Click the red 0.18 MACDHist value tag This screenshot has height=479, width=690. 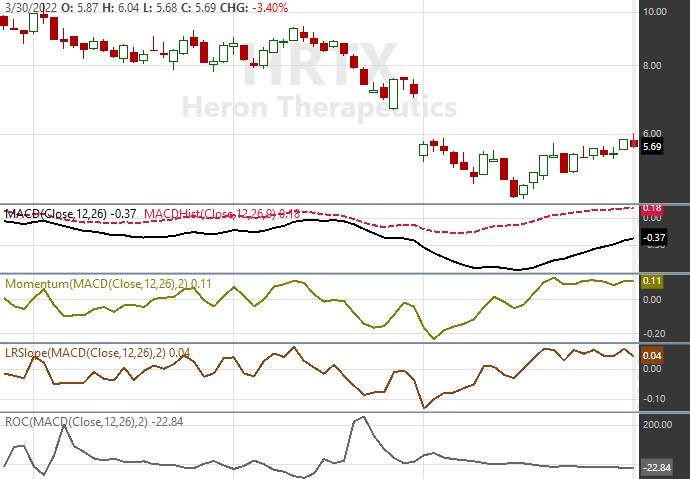click(652, 209)
